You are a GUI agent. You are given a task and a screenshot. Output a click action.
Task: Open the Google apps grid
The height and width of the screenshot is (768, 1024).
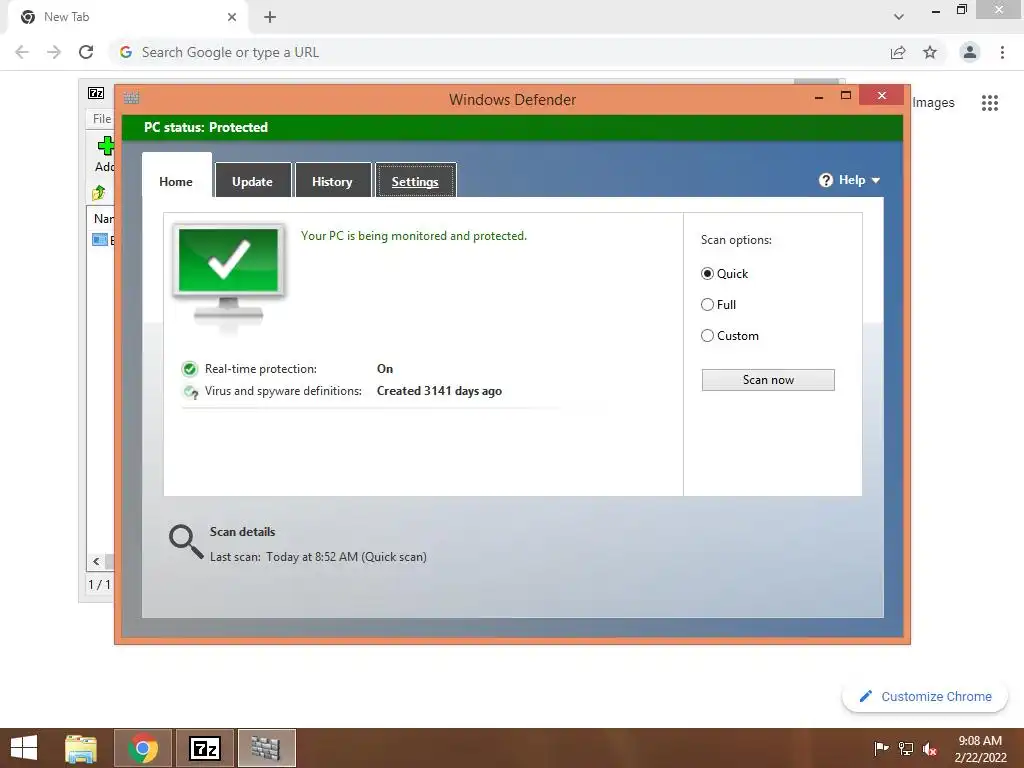(x=990, y=103)
